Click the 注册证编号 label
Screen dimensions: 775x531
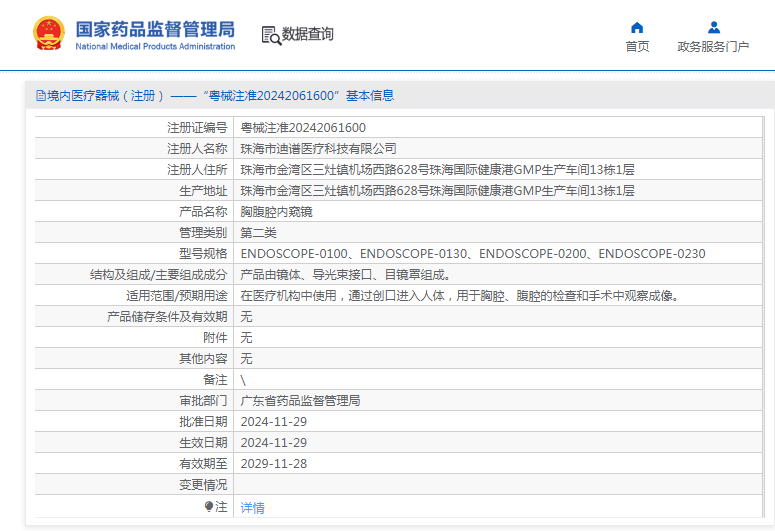pyautogui.click(x=197, y=128)
